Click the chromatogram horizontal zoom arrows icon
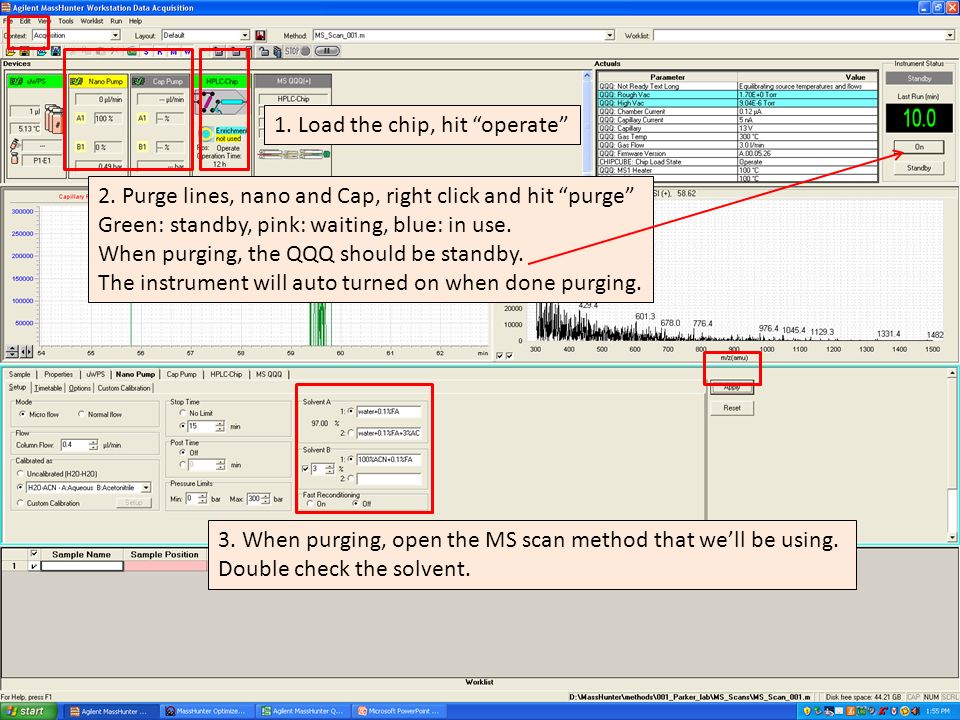 [x=26, y=351]
